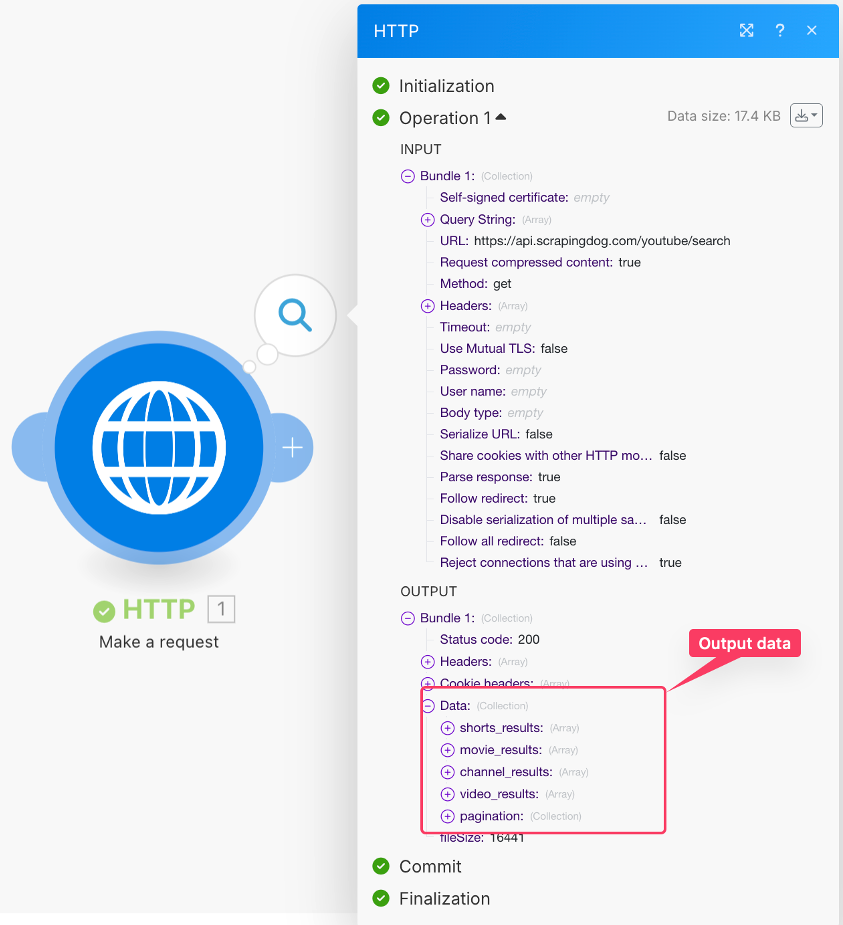Expand the video_results array
843x925 pixels.
coord(448,794)
